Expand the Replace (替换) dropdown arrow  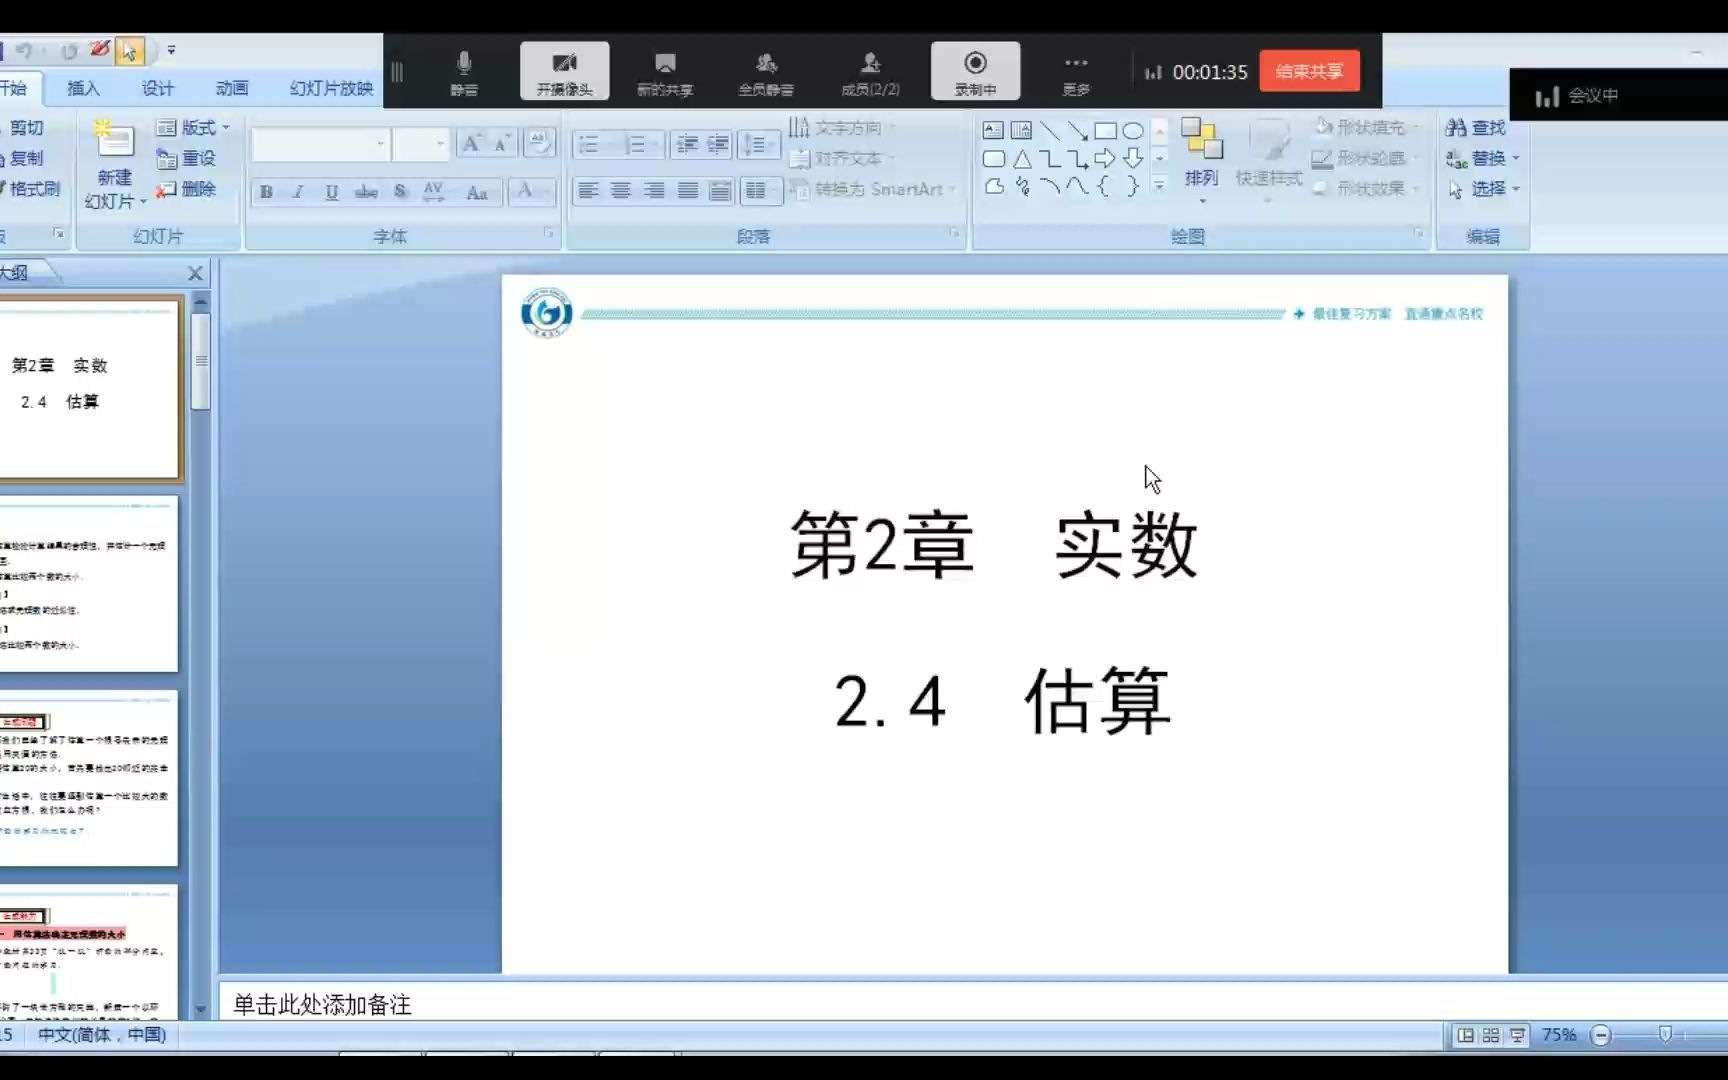1516,157
